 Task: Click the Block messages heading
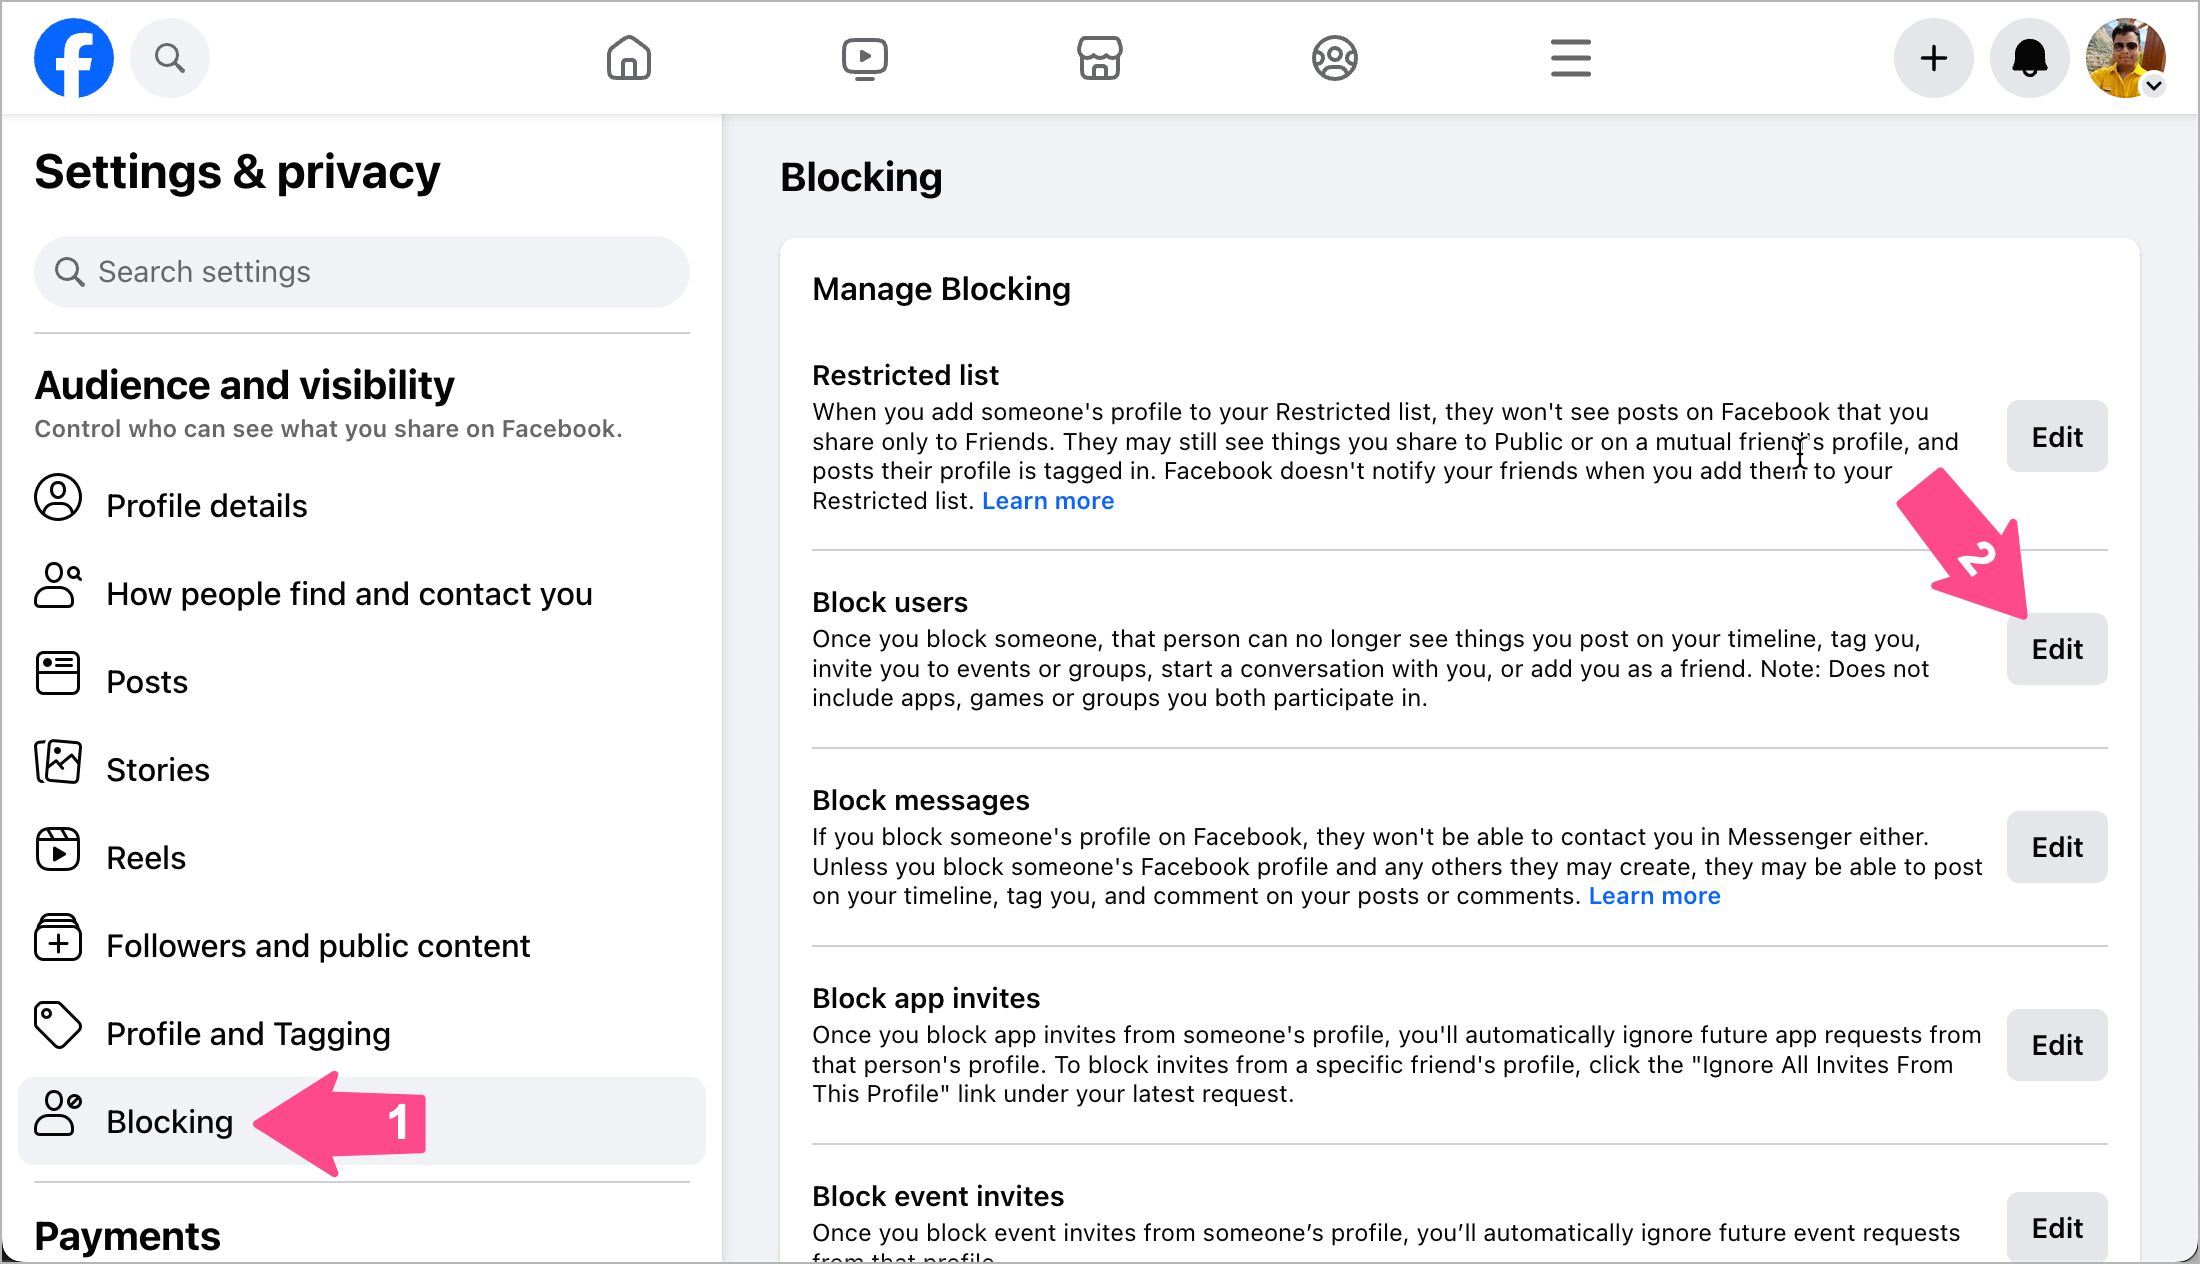click(x=920, y=800)
